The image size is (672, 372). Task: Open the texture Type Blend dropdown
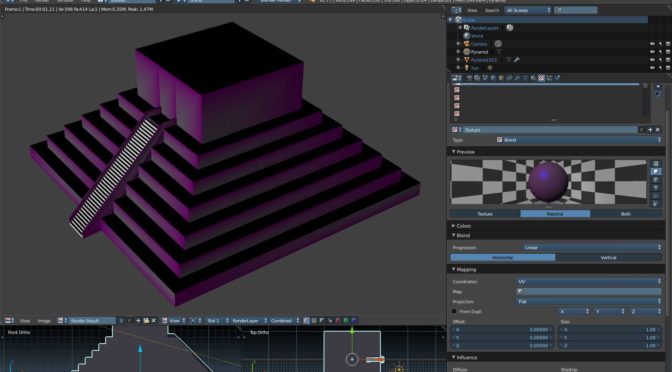578,140
